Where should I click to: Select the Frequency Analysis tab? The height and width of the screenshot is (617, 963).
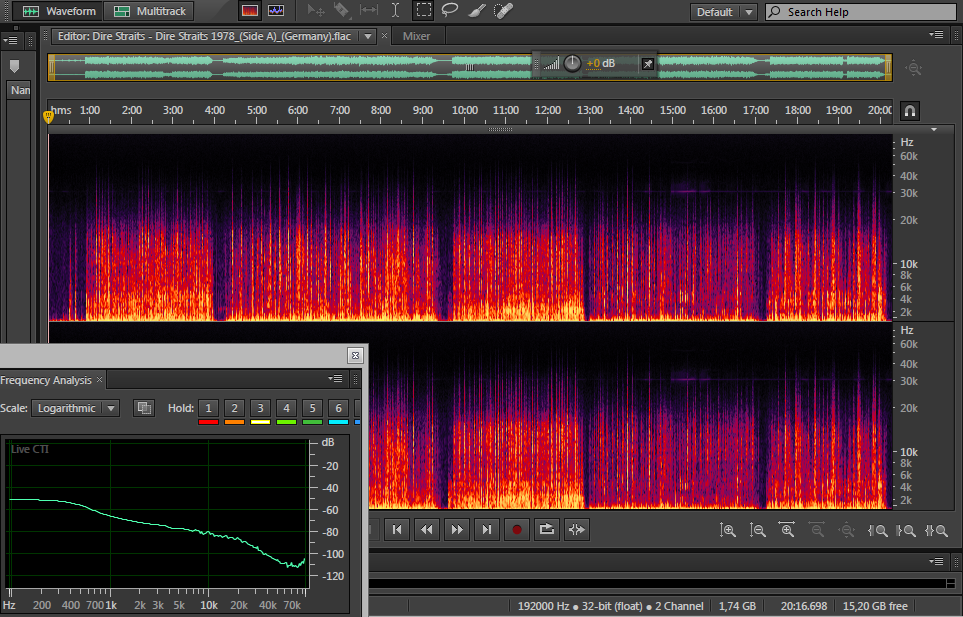point(46,380)
